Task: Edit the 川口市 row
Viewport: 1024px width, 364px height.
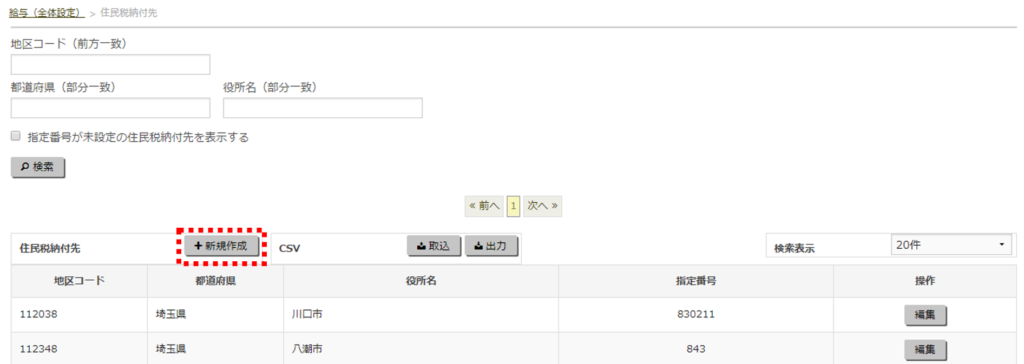Action: (925, 314)
